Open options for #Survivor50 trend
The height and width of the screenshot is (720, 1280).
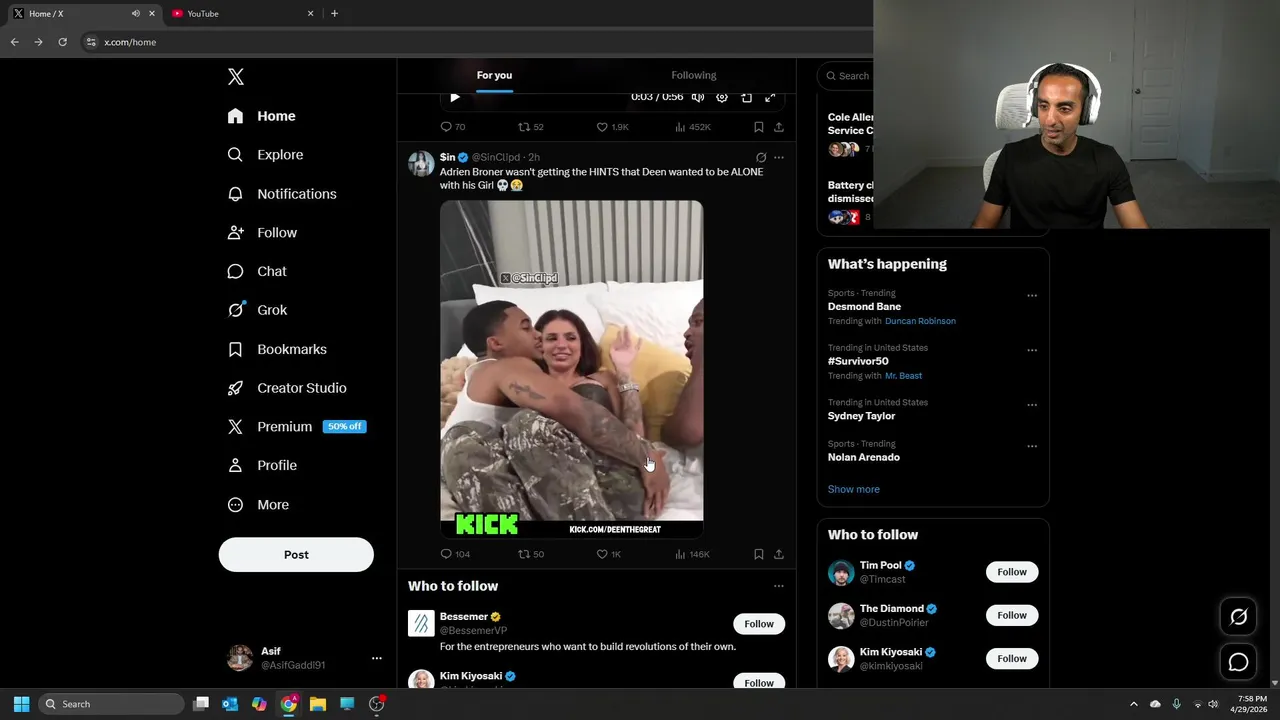point(1032,351)
